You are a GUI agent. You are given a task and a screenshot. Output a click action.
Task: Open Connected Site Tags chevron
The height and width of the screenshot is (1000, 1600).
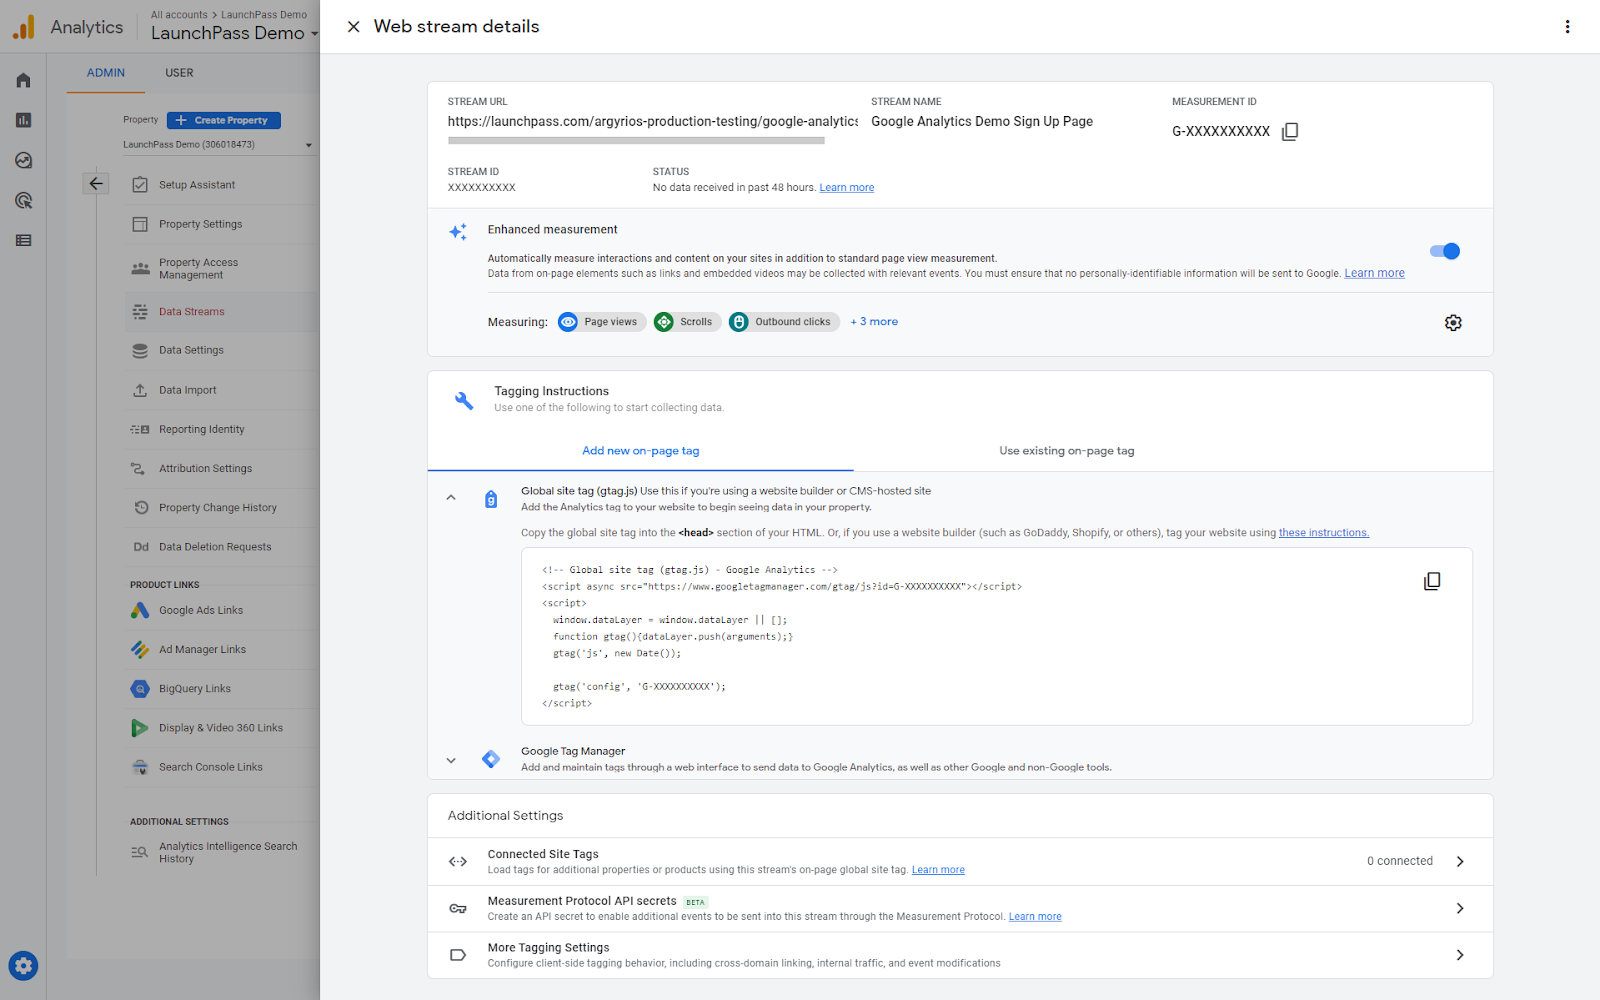[x=1460, y=861]
